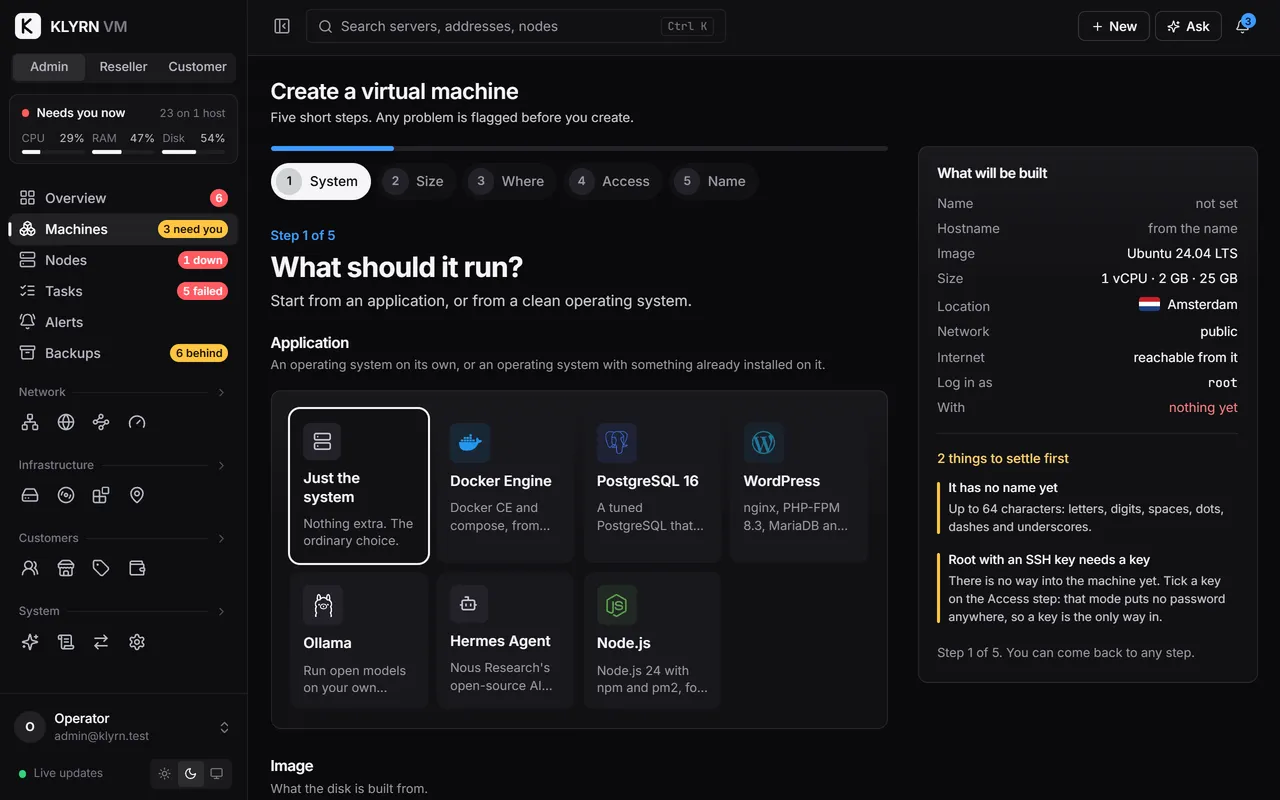Click the hard drive icon under Infrastructure
The width and height of the screenshot is (1280, 800).
point(30,495)
